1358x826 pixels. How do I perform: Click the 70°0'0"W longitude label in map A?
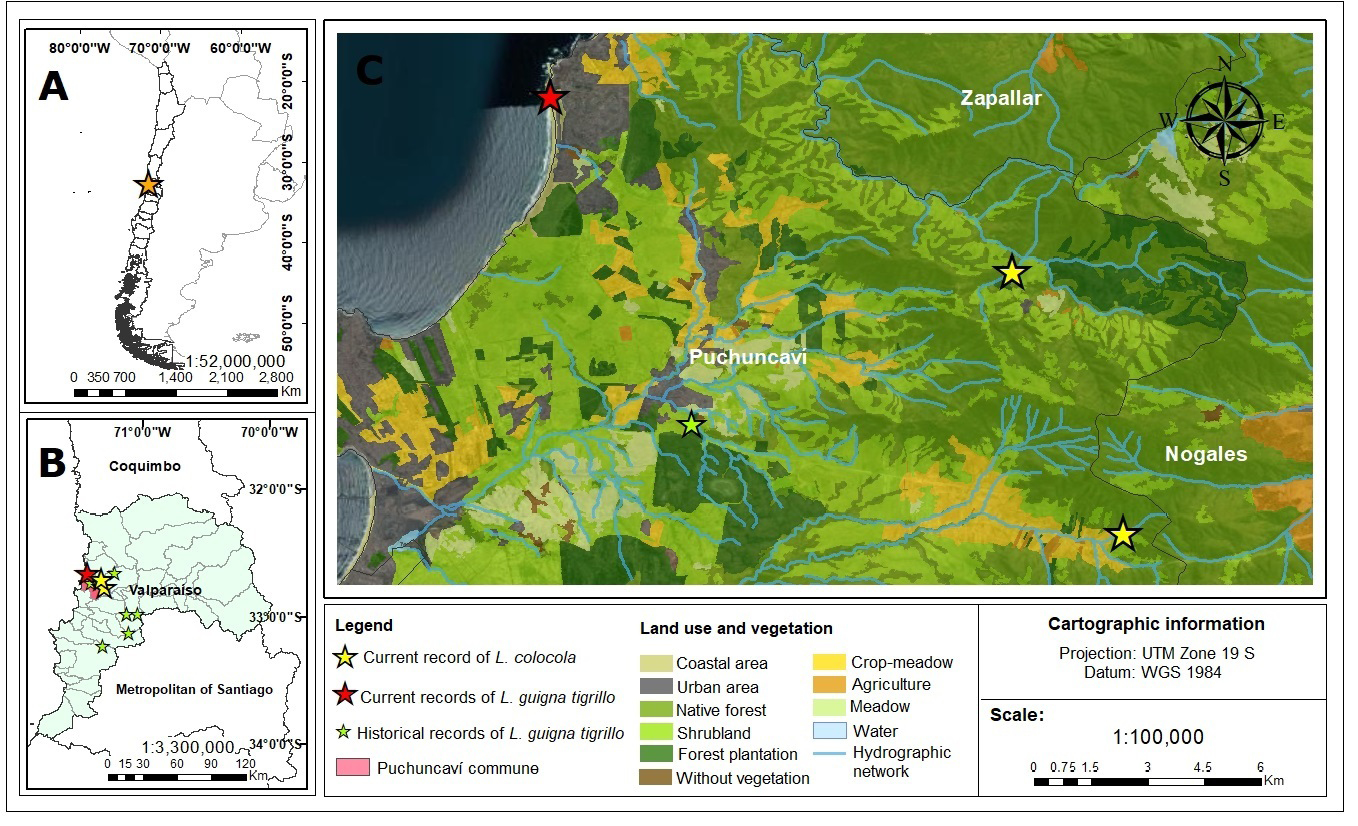pos(161,48)
